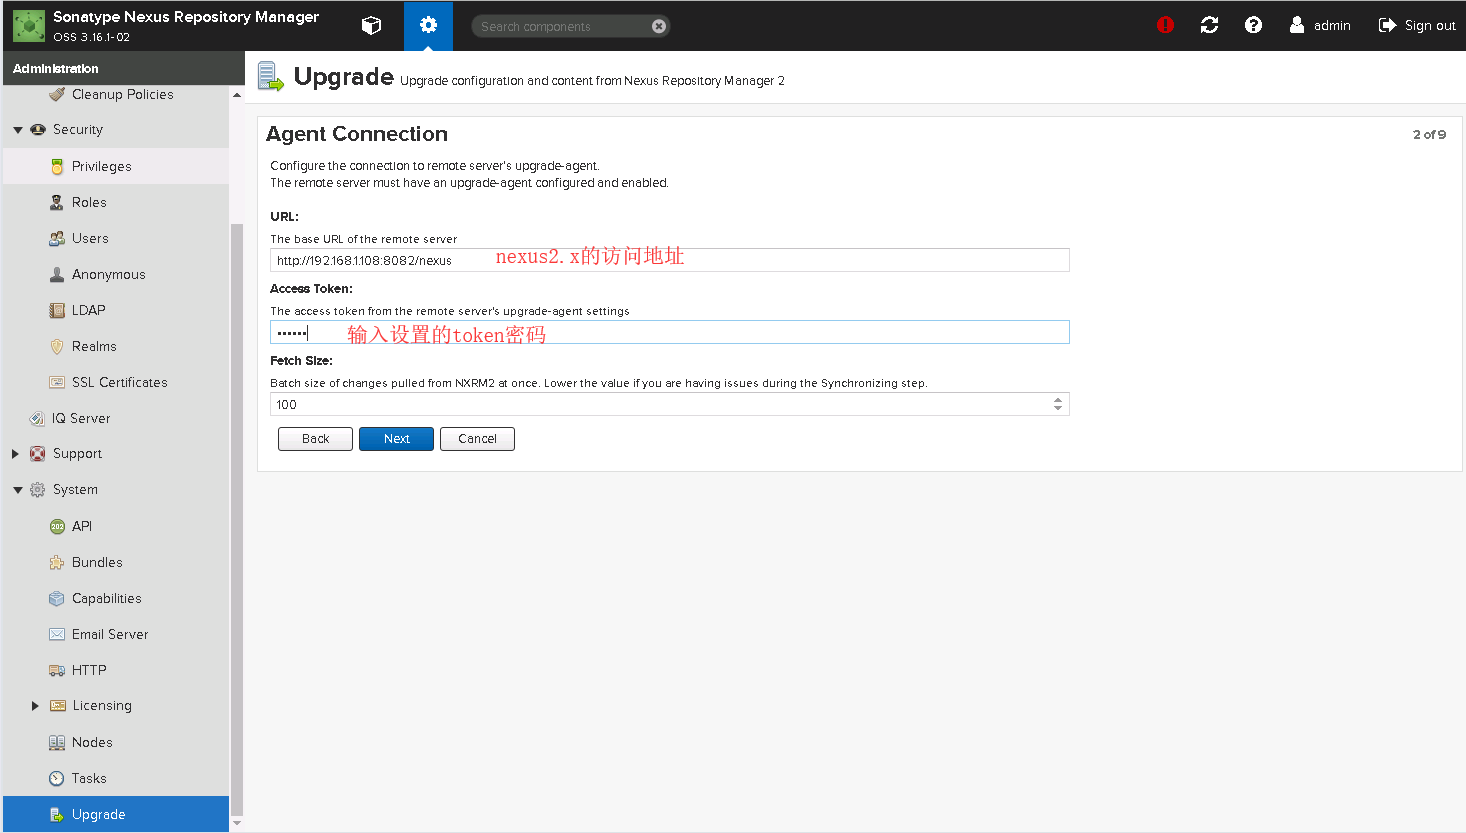Viewport: 1466px width, 833px height.
Task: Collapse the System tree node
Action: pos(18,490)
